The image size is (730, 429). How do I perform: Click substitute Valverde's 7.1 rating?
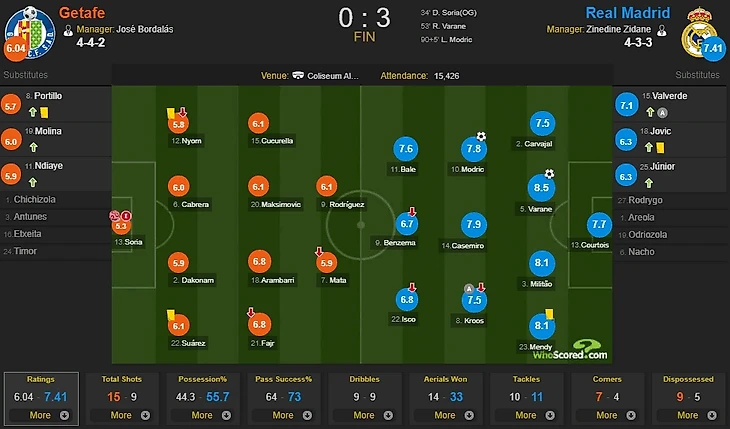(x=627, y=104)
